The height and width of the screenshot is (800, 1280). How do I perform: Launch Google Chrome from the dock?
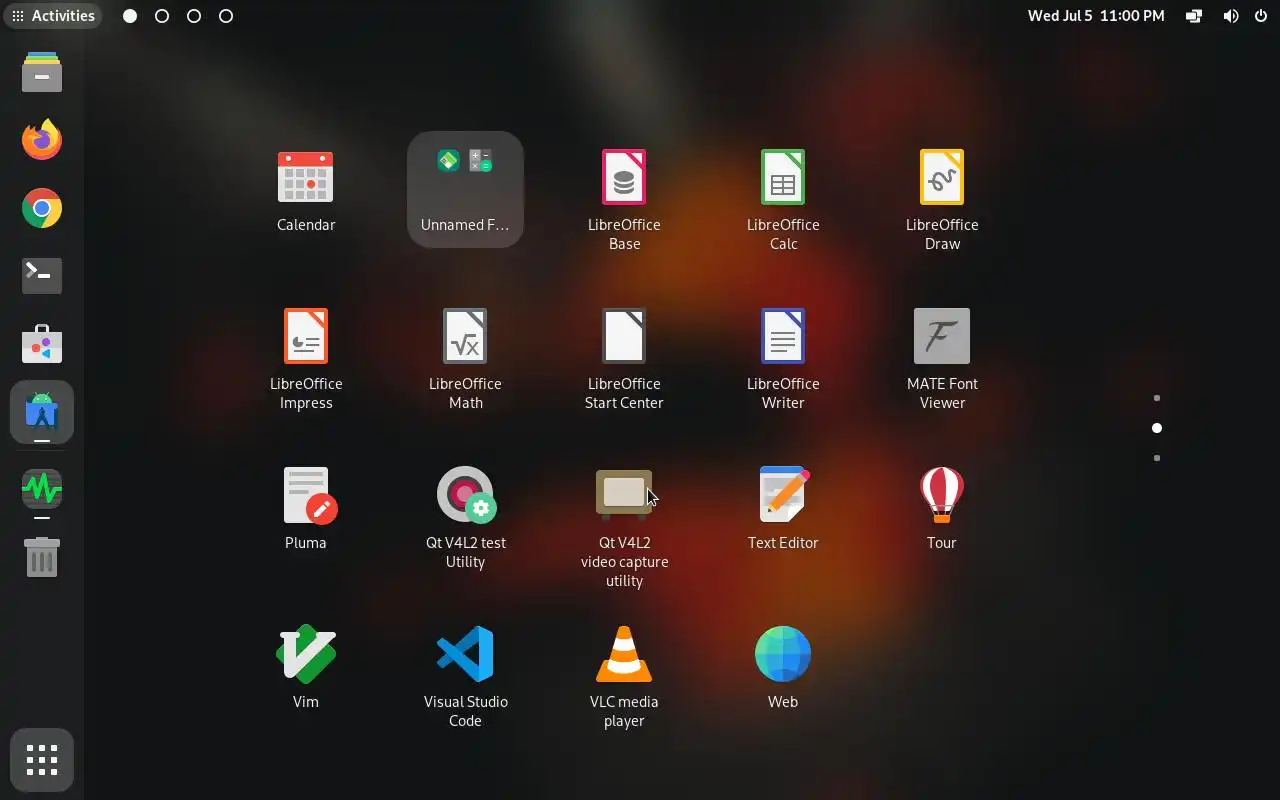point(42,208)
